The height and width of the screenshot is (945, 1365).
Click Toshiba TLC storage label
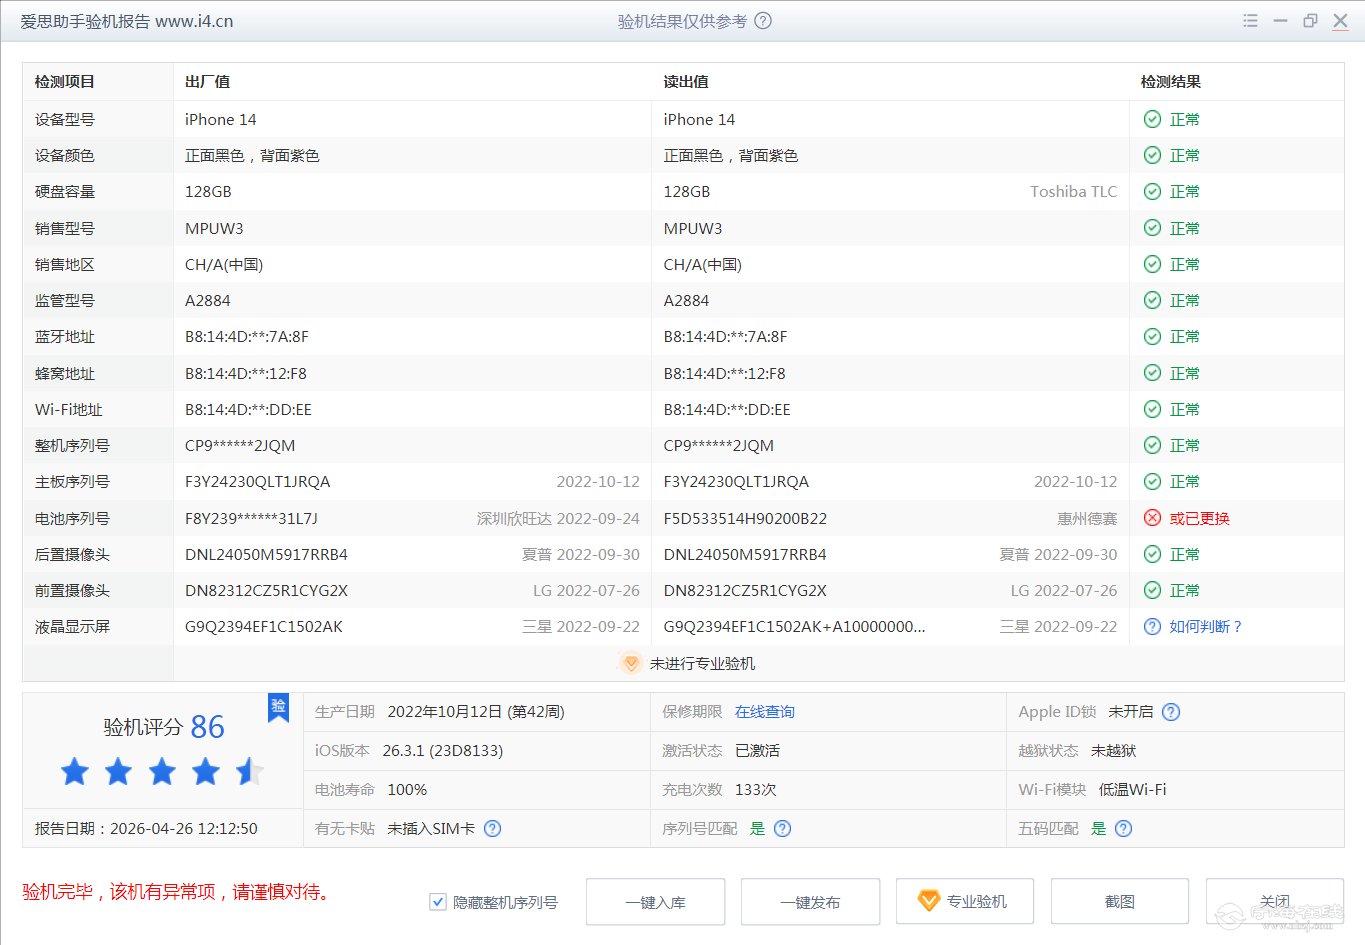point(1074,192)
